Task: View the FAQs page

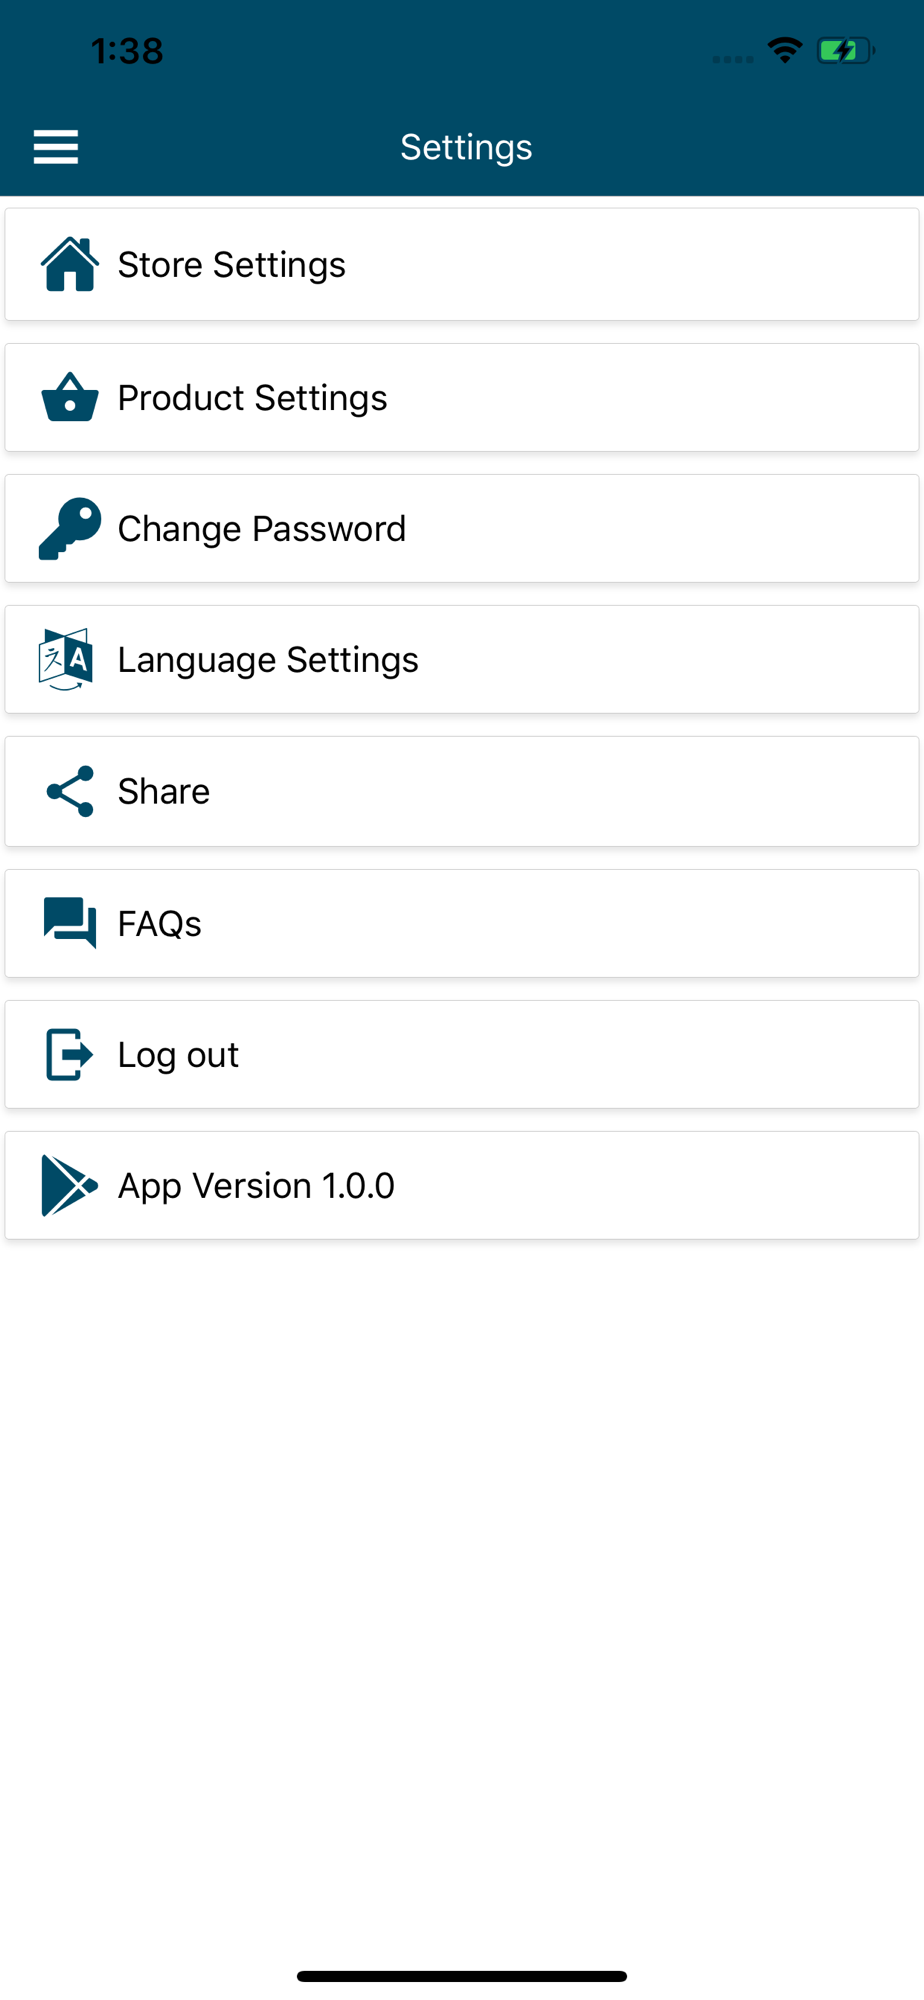Action: [160, 924]
